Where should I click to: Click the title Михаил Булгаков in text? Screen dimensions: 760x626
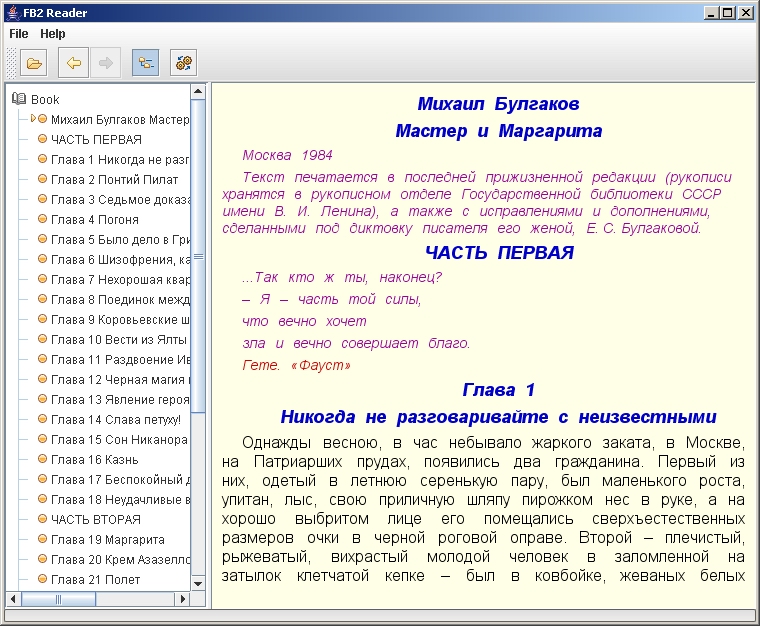[x=498, y=104]
